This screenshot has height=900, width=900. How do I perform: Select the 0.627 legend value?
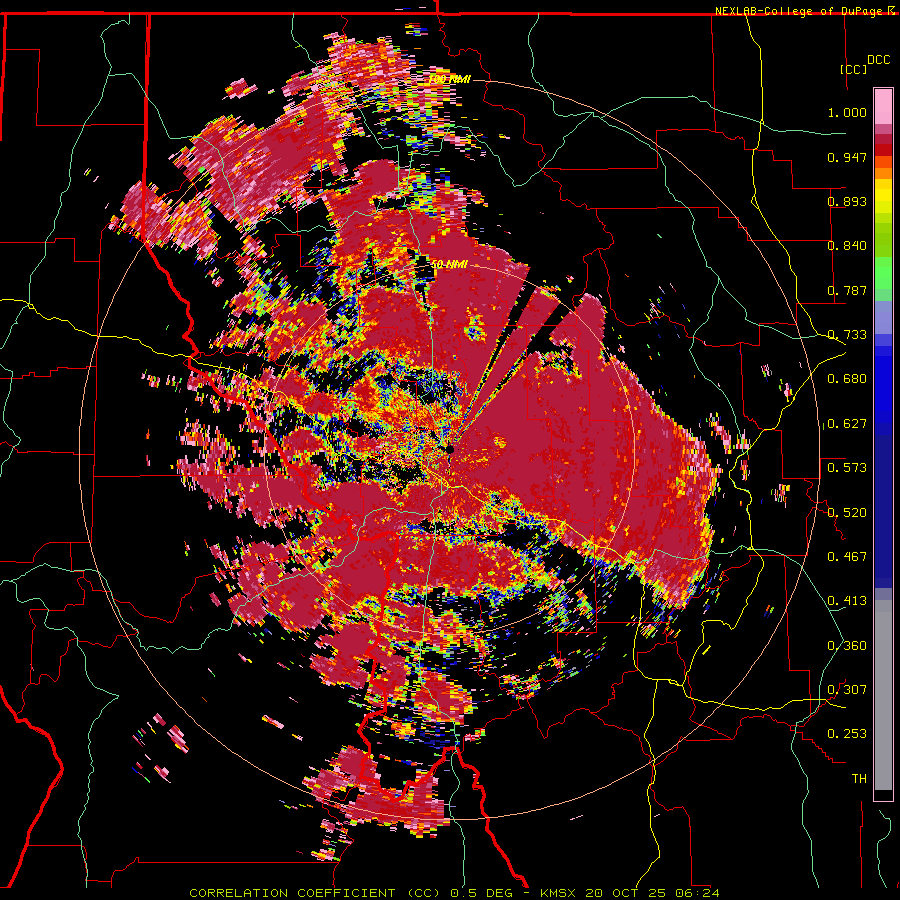click(x=847, y=424)
